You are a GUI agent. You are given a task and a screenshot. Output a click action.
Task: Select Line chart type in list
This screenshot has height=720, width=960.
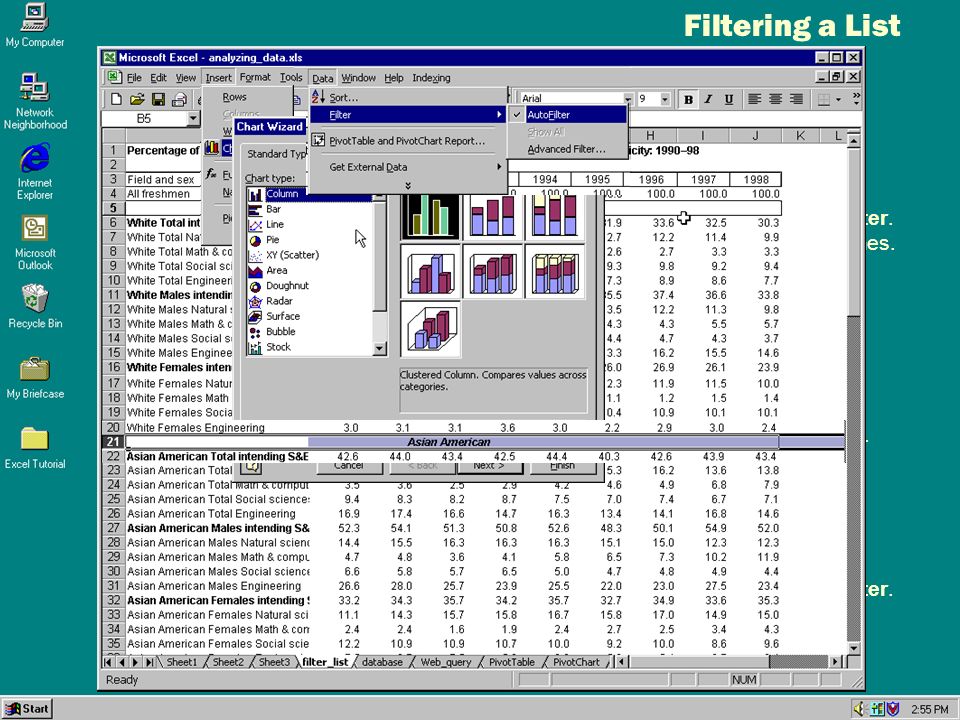coord(274,224)
